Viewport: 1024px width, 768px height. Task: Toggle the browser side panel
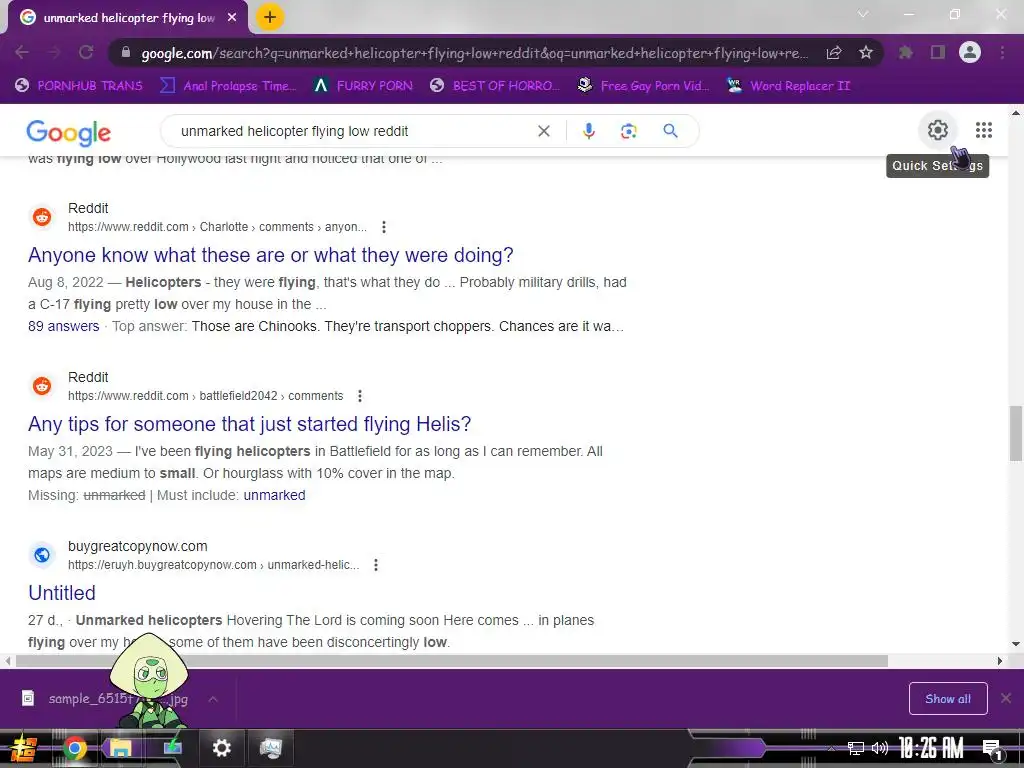point(938,52)
